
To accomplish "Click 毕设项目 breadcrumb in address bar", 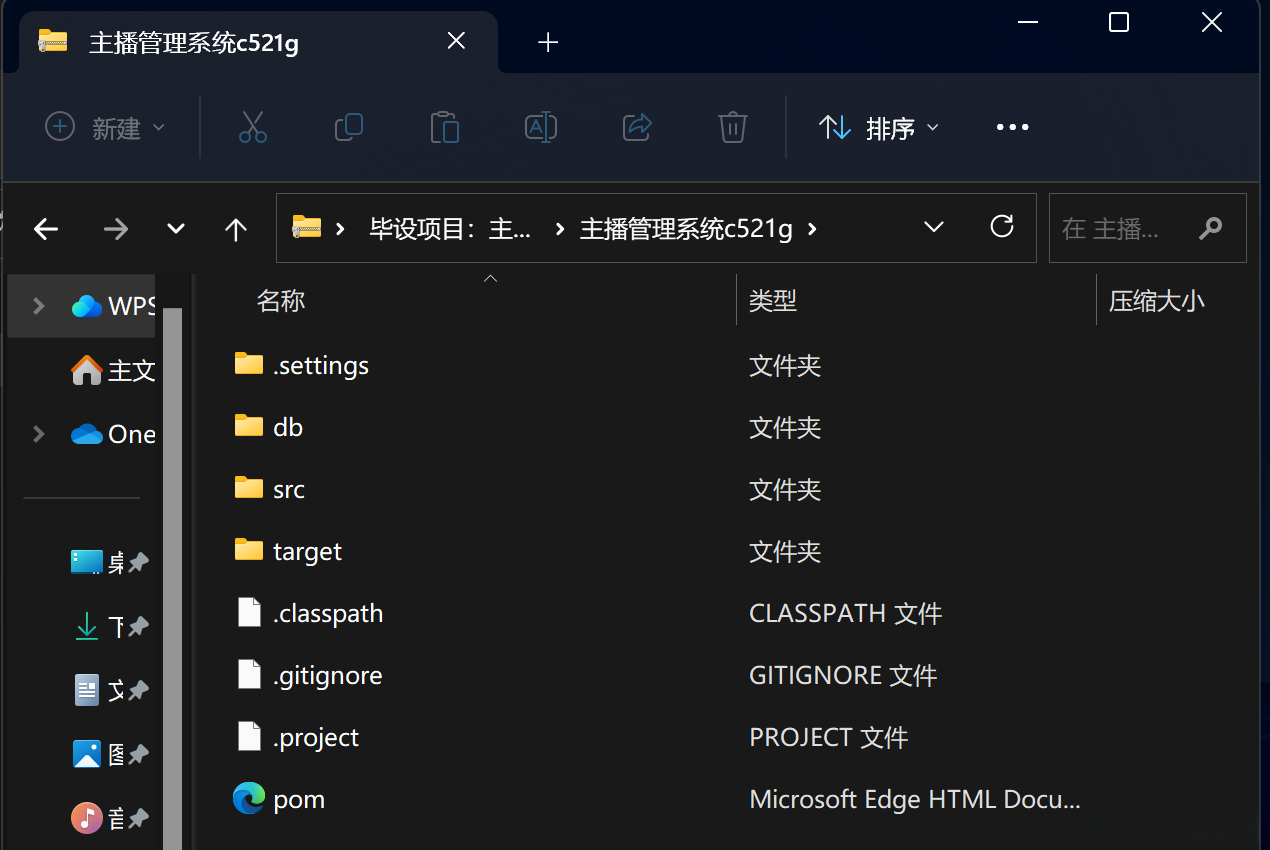I will pyautogui.click(x=450, y=229).
